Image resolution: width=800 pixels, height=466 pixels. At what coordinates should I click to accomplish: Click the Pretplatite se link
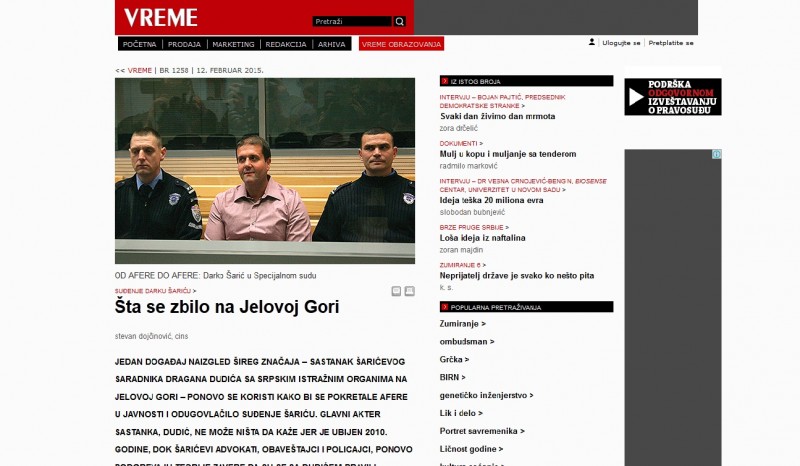(671, 43)
